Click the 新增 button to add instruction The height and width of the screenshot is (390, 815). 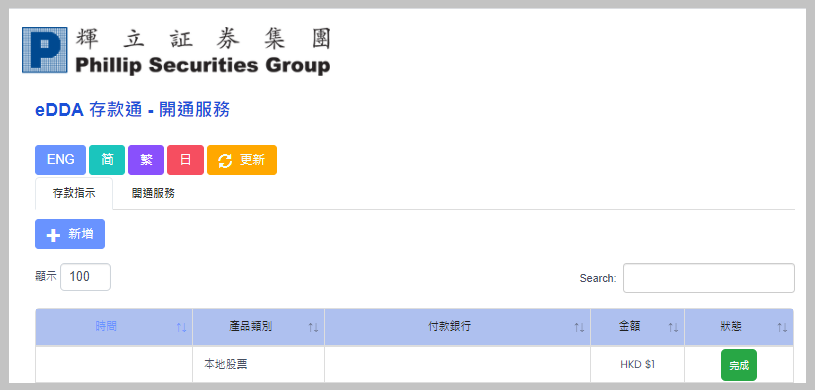click(70, 234)
